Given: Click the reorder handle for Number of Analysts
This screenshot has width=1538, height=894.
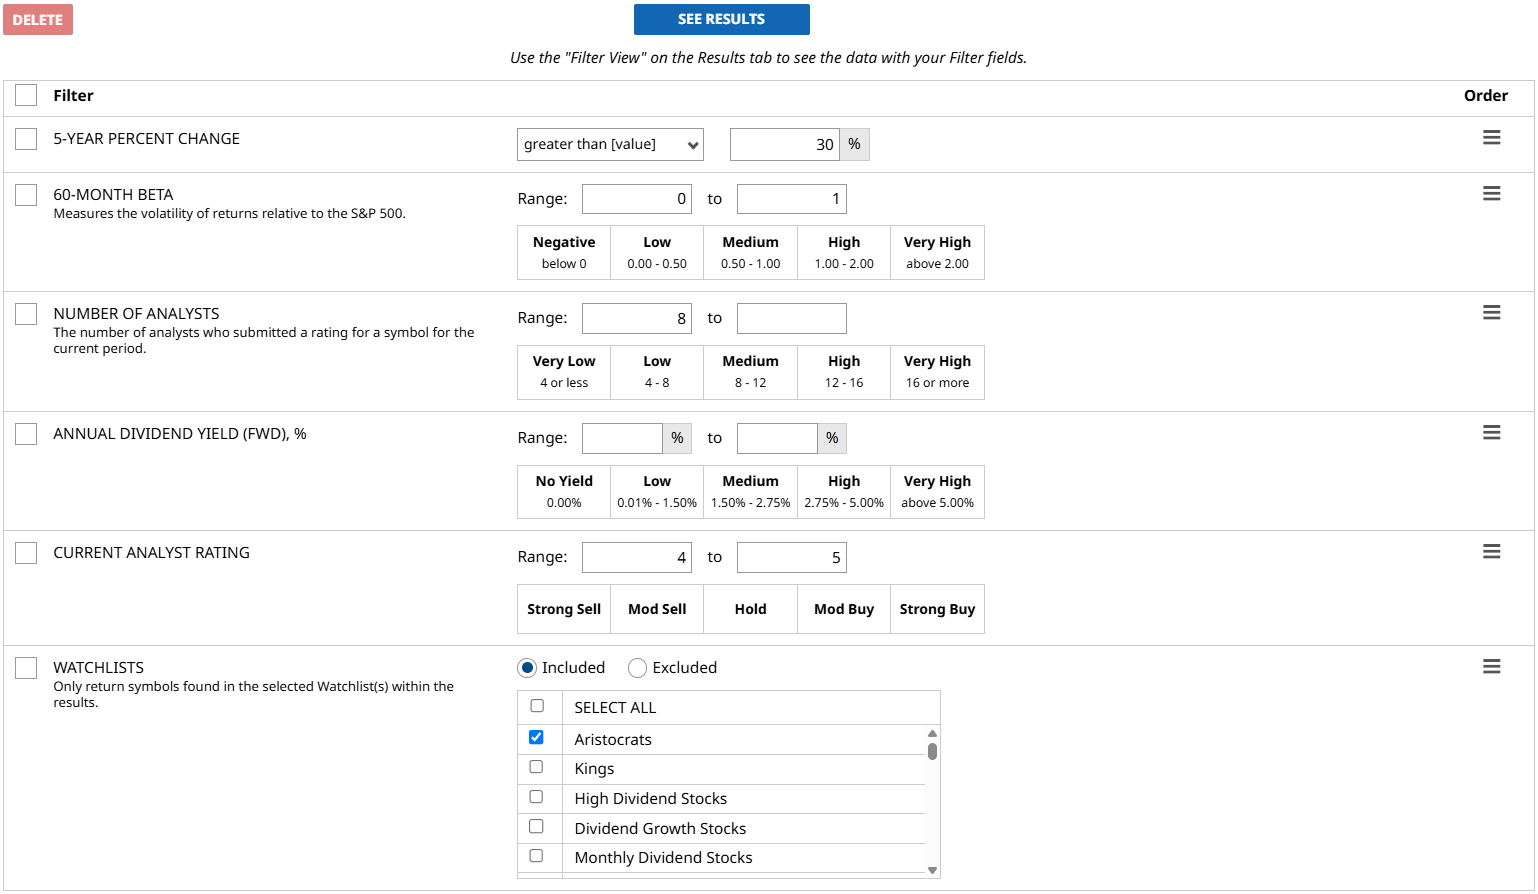Looking at the screenshot, I should point(1491,313).
